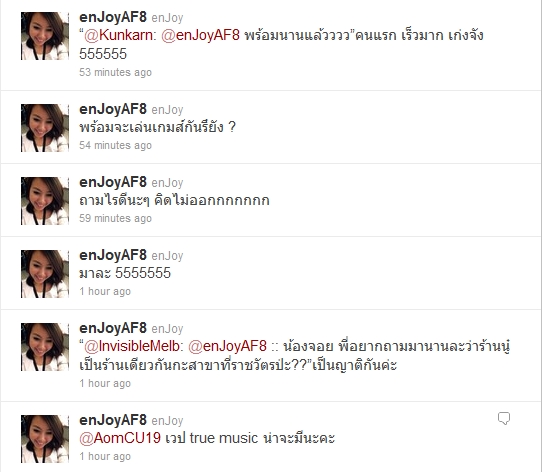
Task: Click the timestamp under the 'มาละ 5555555' tweet
Action: [x=105, y=291]
